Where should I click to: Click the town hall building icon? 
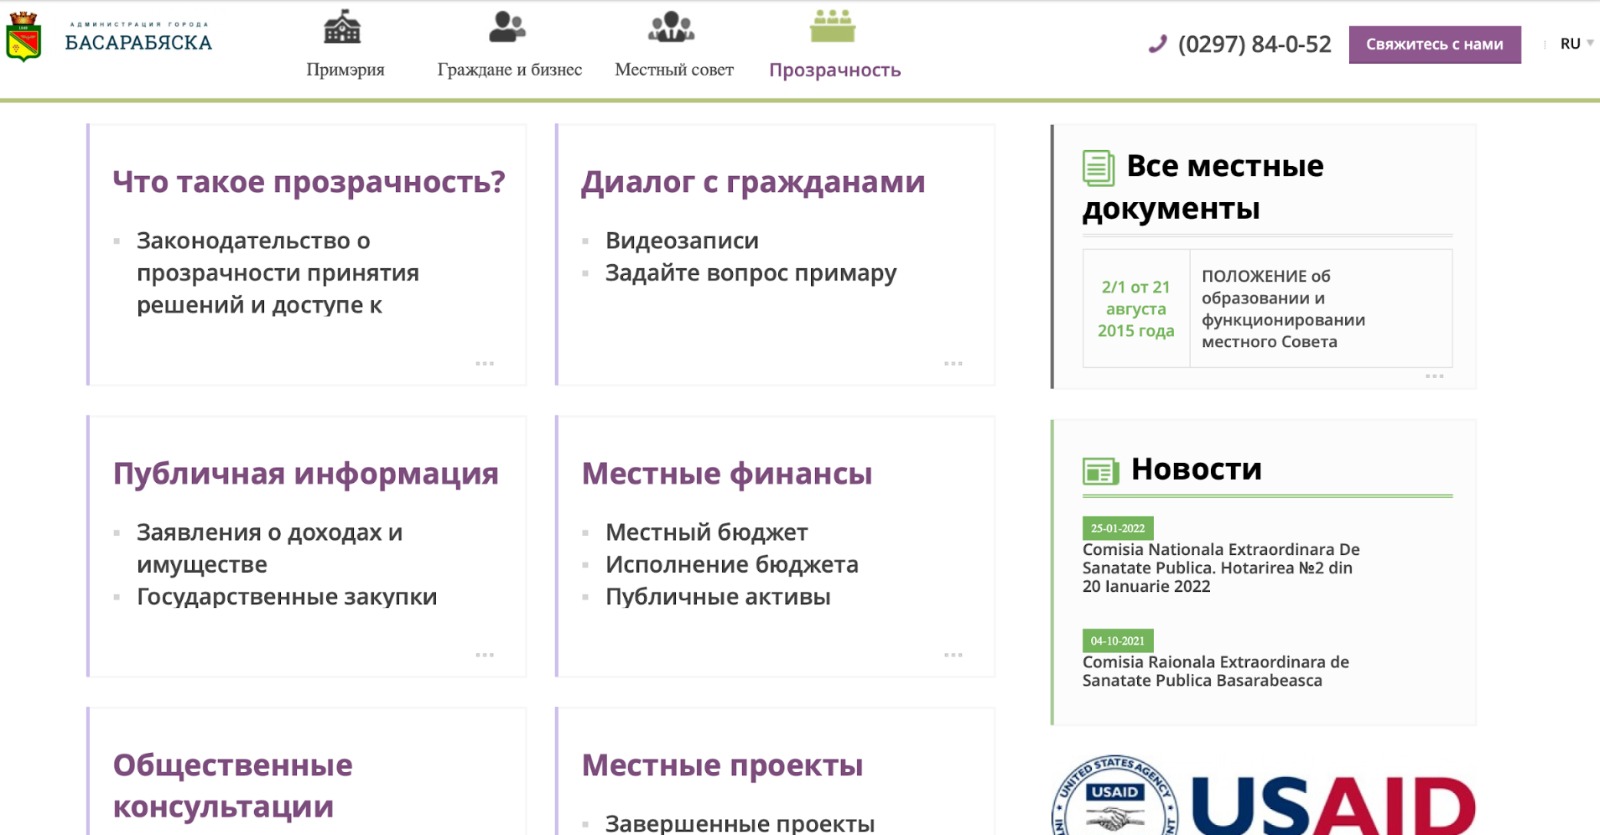(x=342, y=27)
